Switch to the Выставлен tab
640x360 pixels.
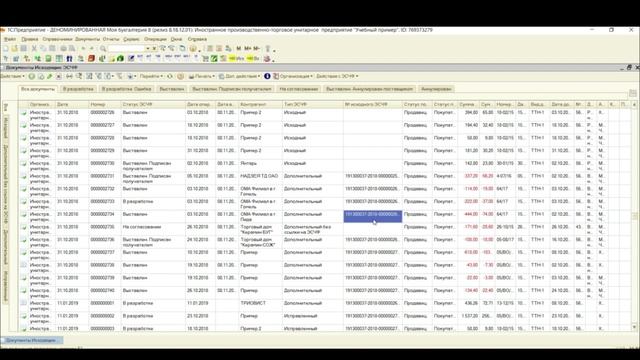(x=171, y=89)
